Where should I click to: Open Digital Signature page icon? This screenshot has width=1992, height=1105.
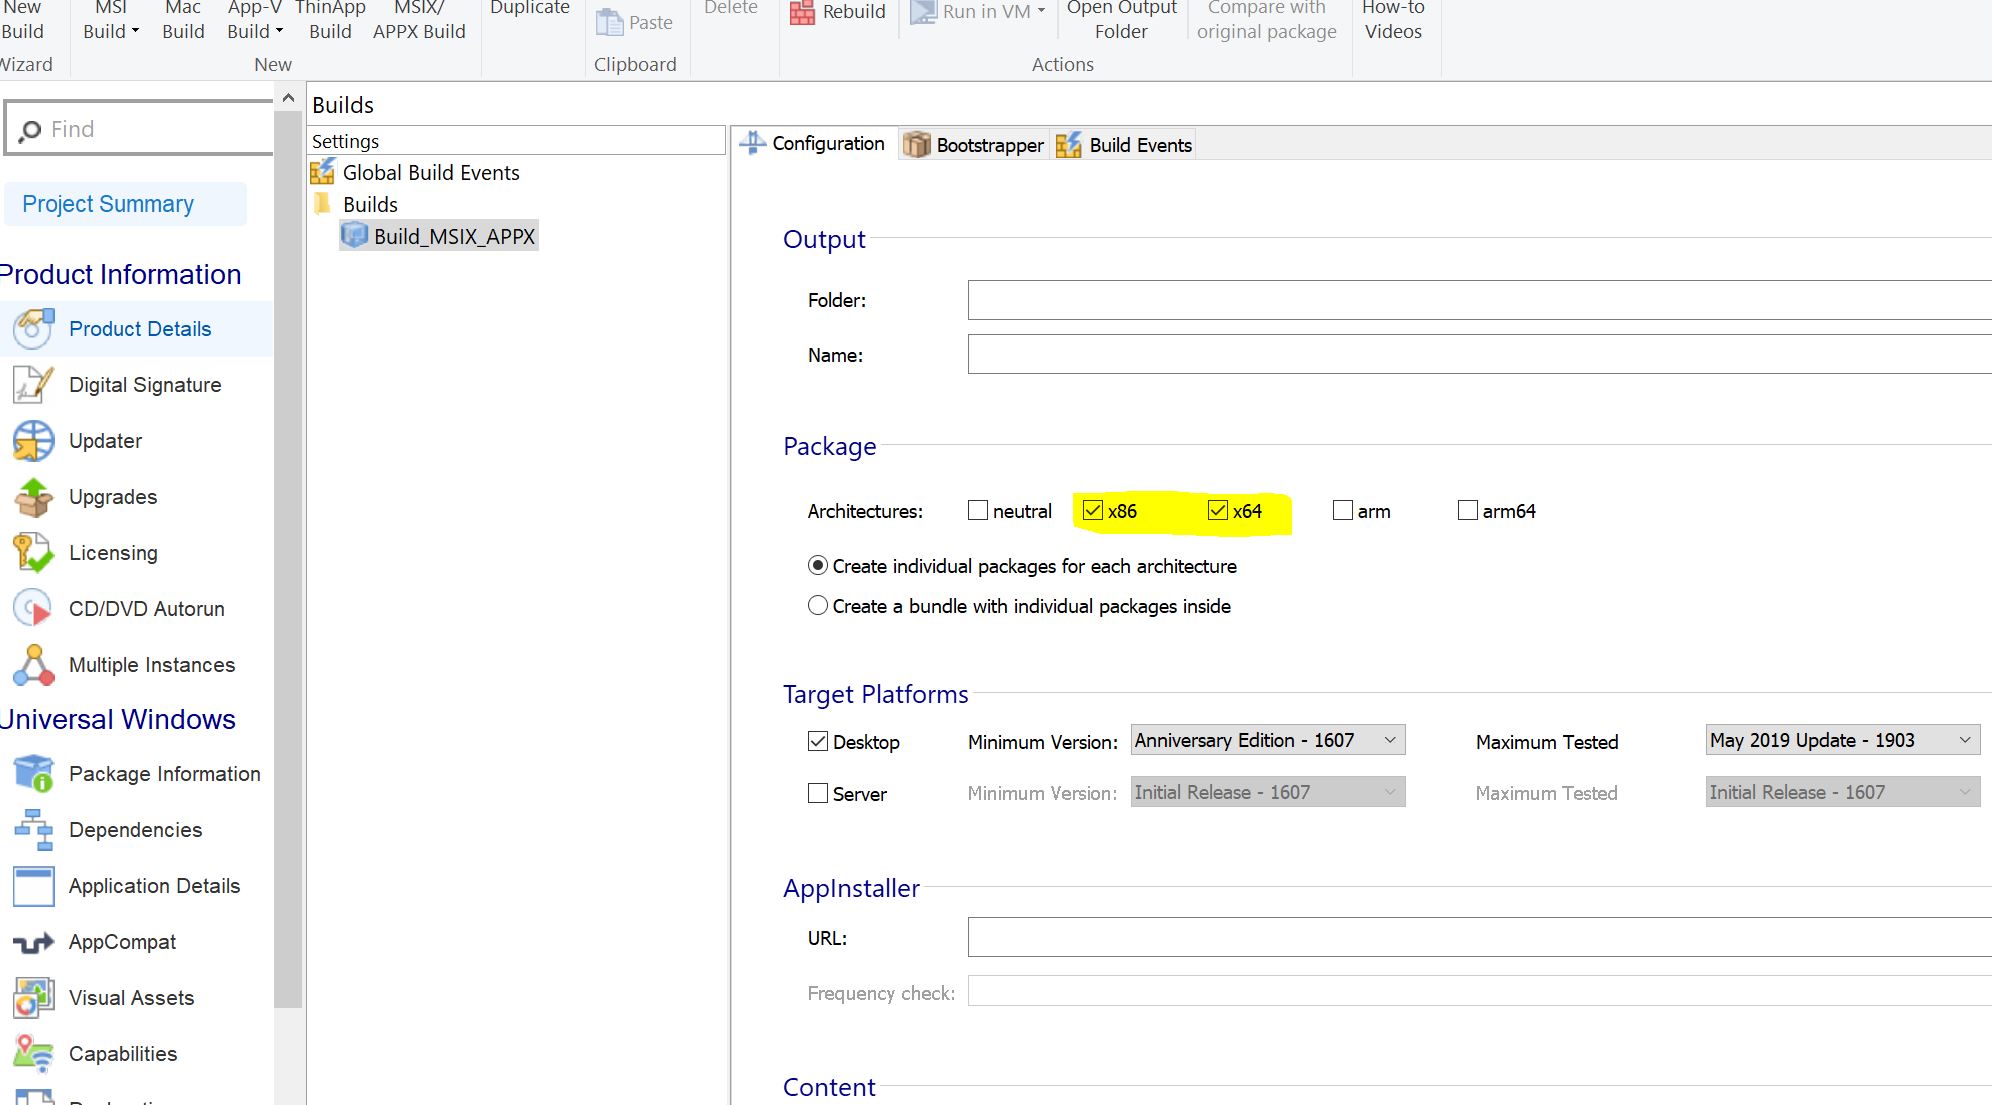click(33, 385)
